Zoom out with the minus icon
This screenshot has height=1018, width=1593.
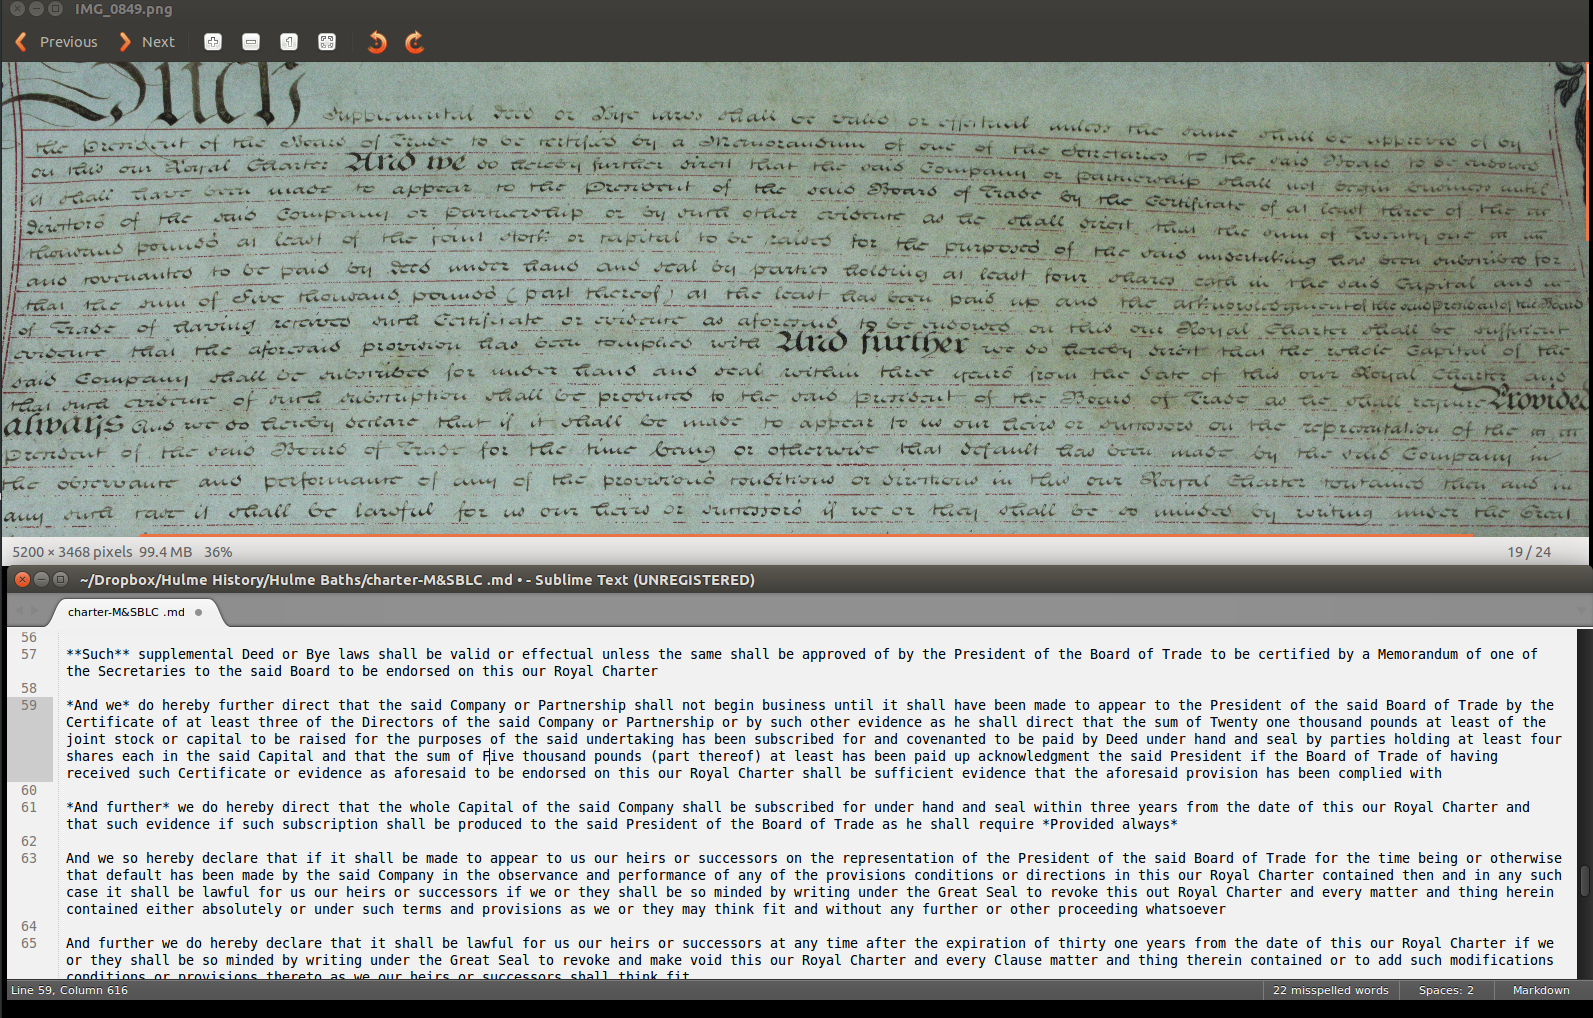(x=251, y=42)
